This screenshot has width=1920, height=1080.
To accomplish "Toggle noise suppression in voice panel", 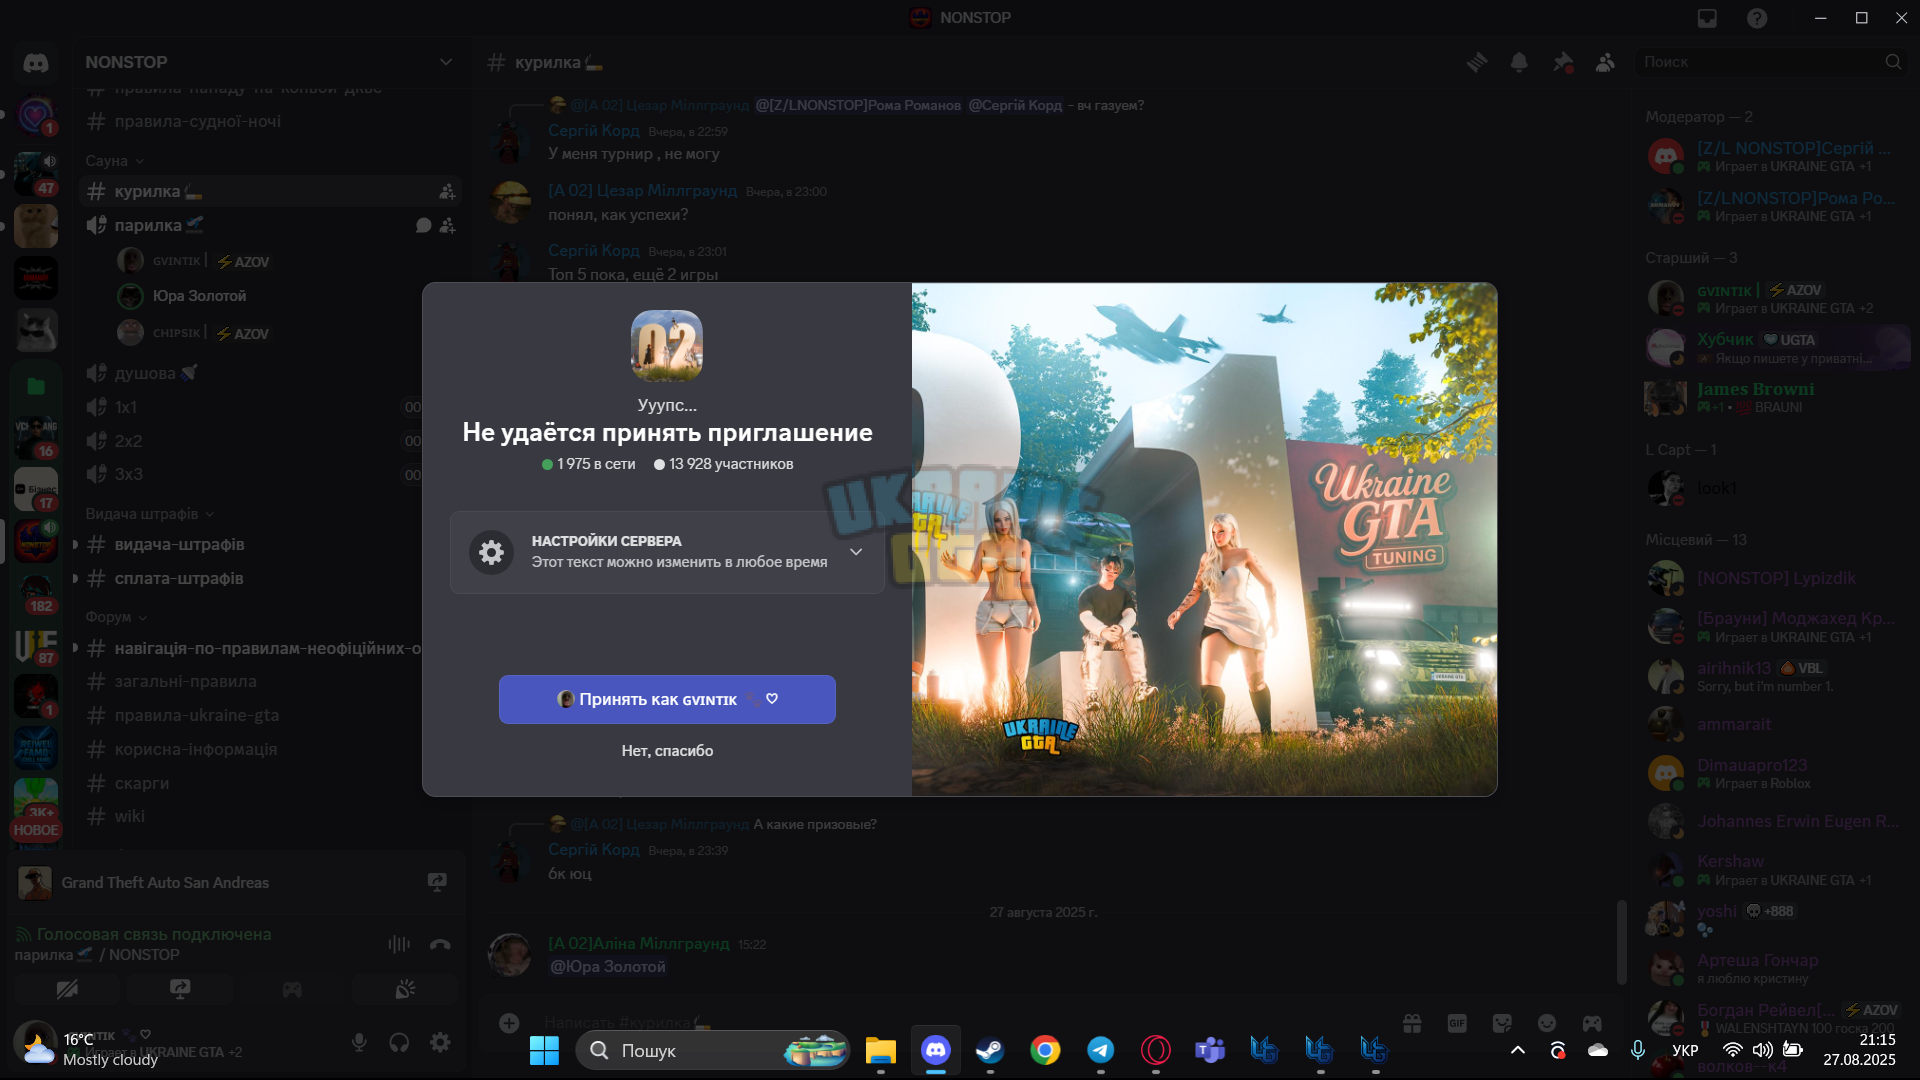I will click(399, 944).
